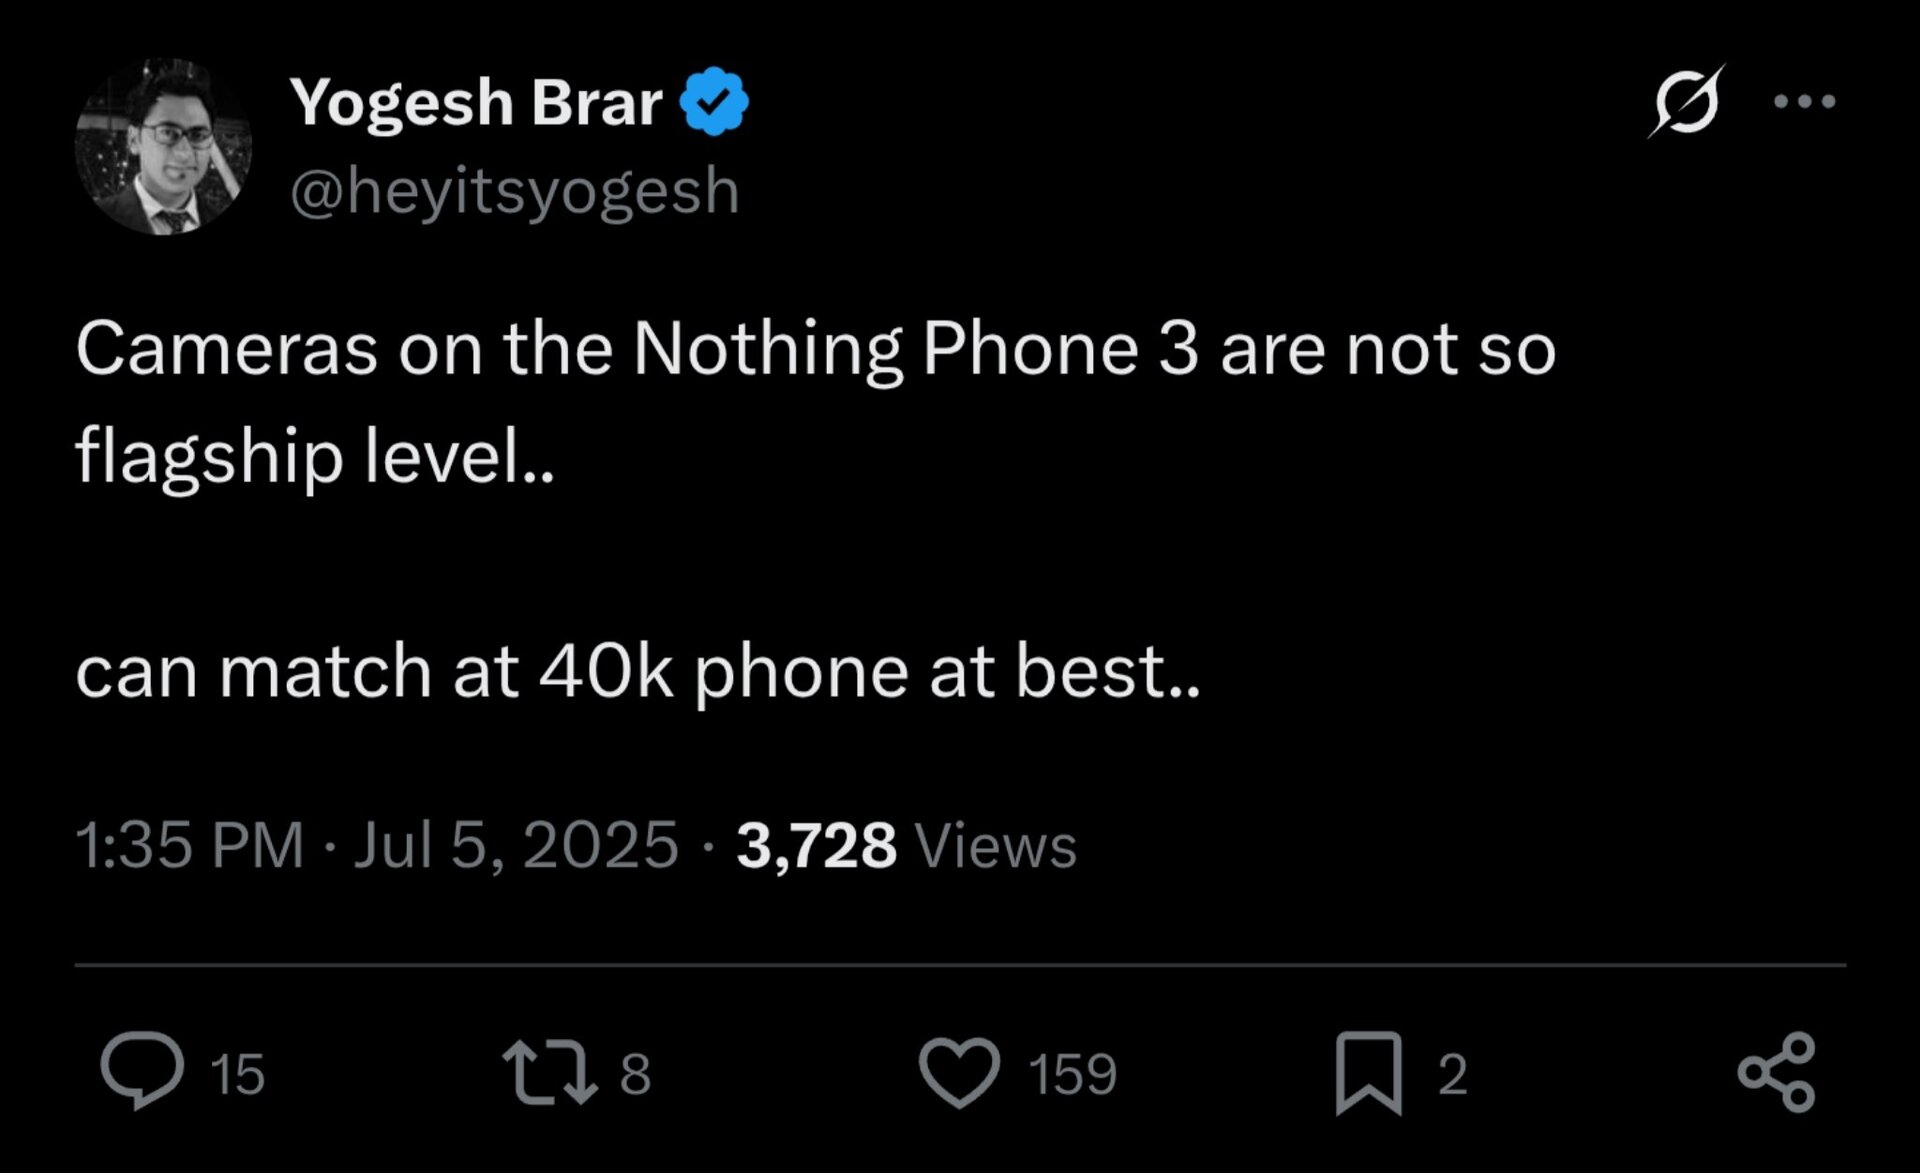Click the bookmark count of 2

click(x=1452, y=1074)
